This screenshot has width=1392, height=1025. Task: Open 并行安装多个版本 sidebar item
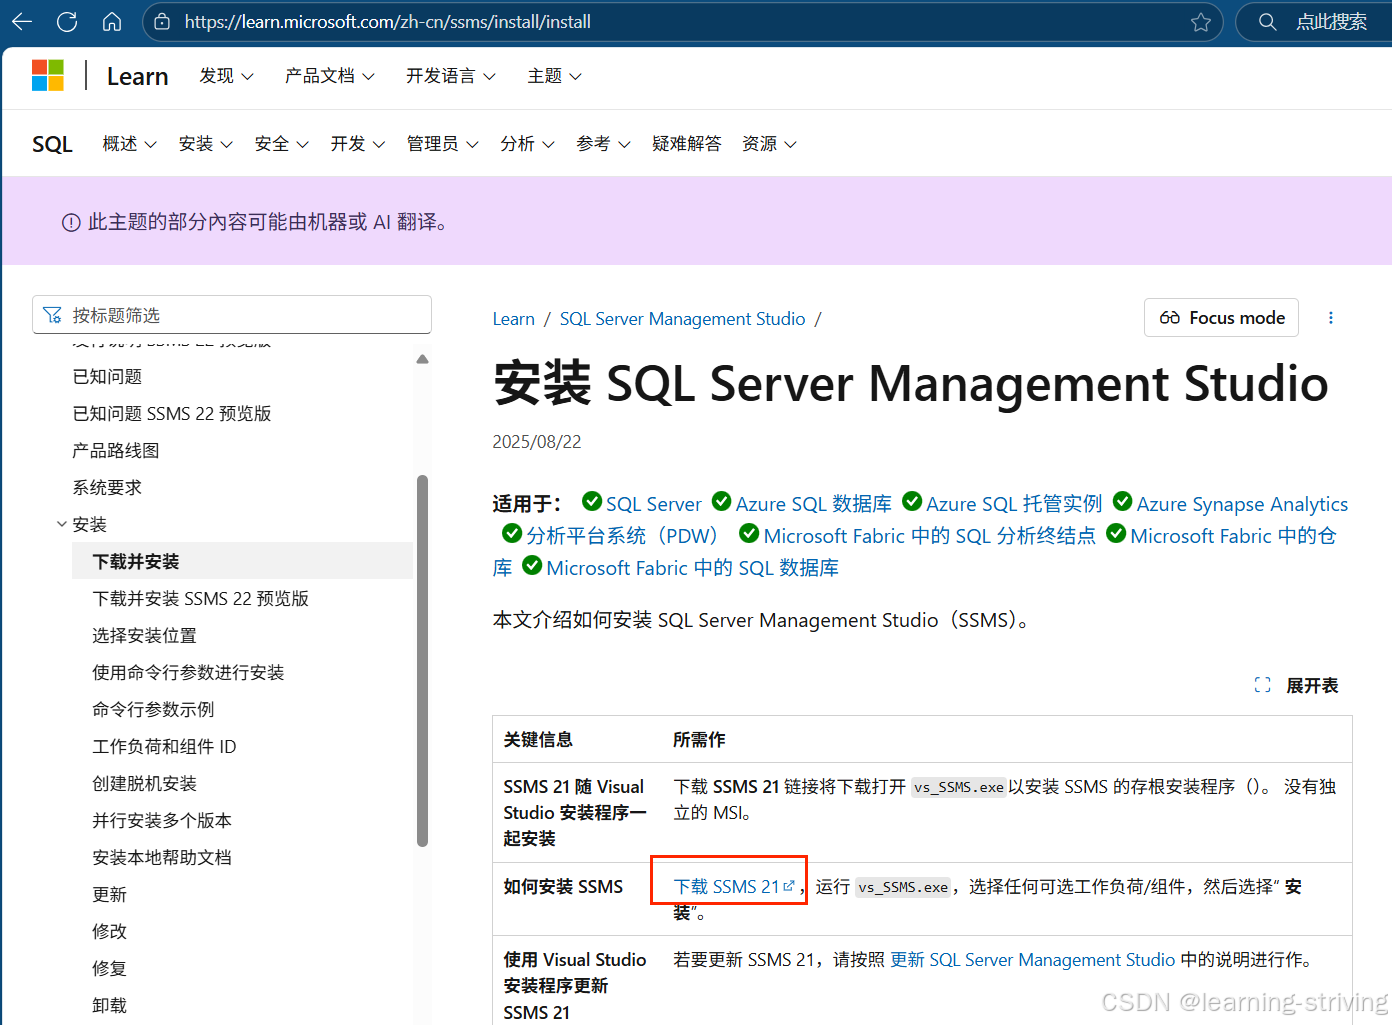point(162,820)
